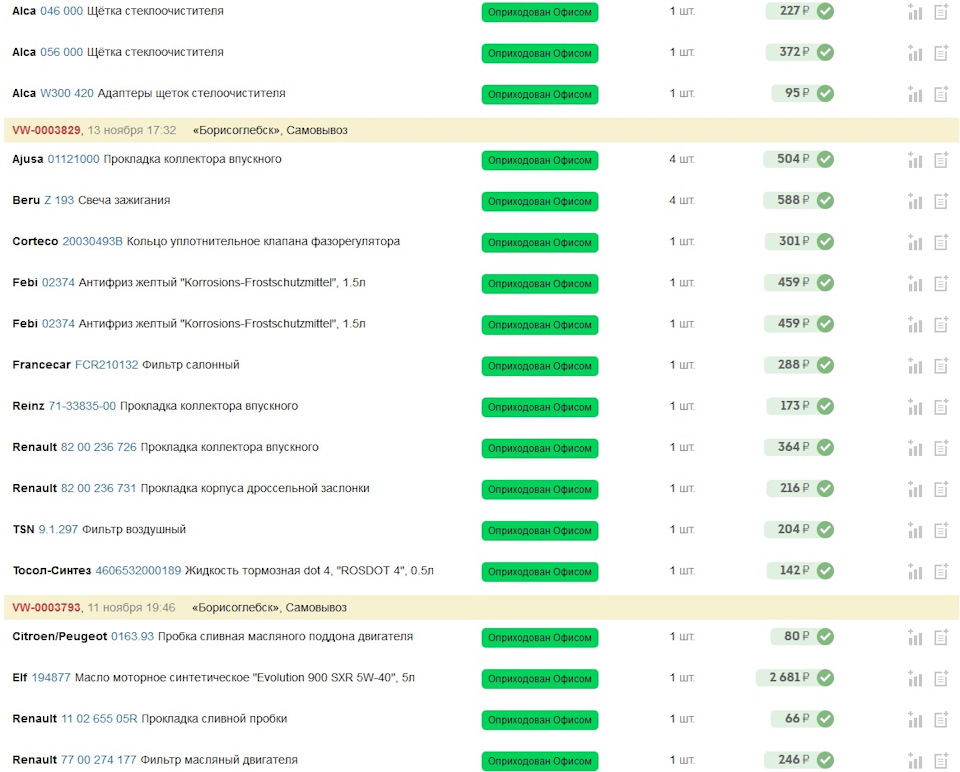
Task: Click green checkmark beside the 504 ₽ price
Action: point(825,160)
